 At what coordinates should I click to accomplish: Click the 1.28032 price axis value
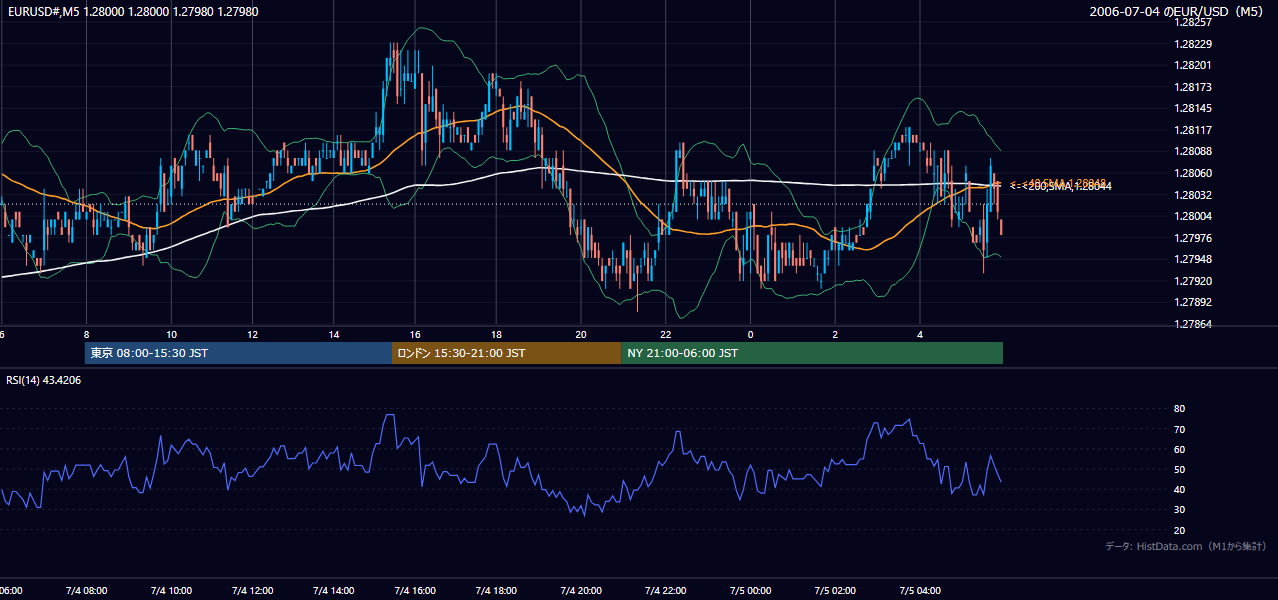tap(1193, 195)
